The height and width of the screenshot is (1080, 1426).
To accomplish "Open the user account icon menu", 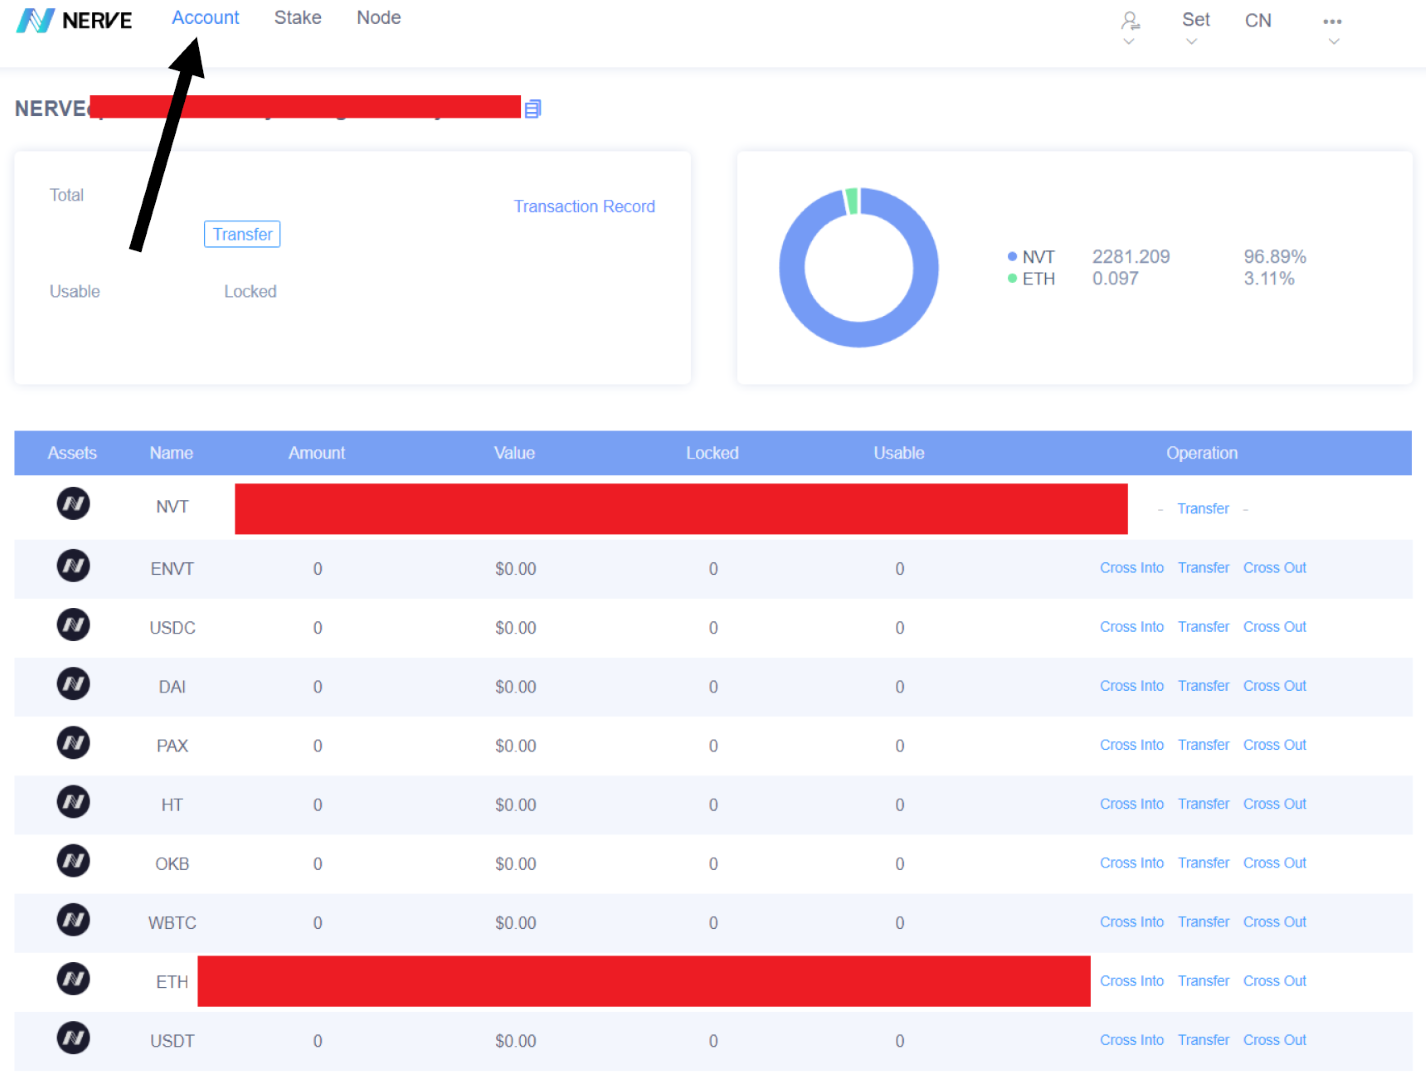I will click(x=1130, y=20).
